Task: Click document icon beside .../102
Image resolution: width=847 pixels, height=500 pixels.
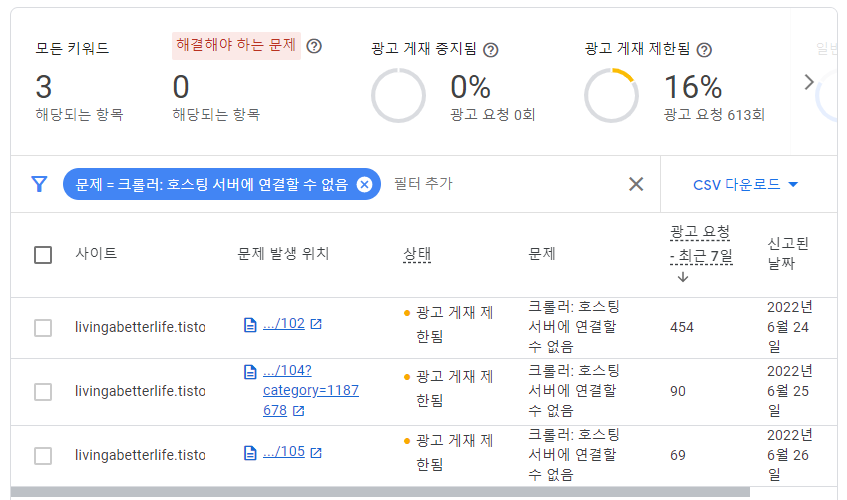Action: pyautogui.click(x=250, y=325)
